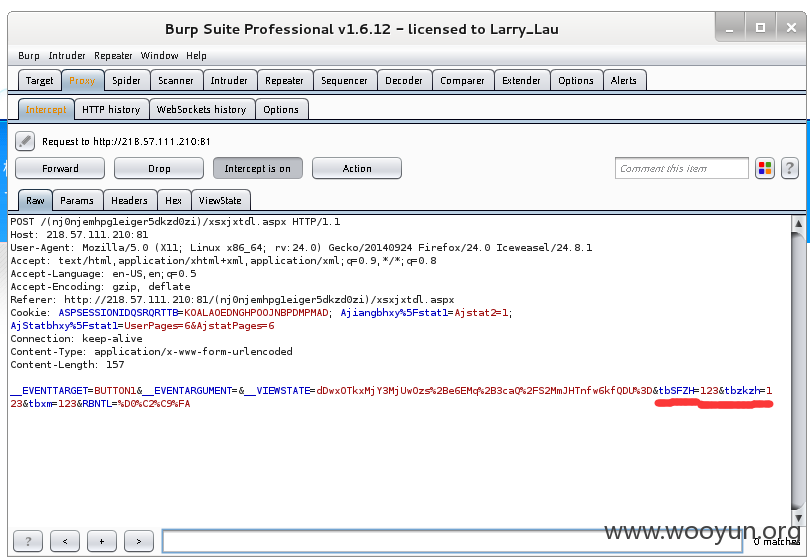Switch to the Decoder tab

coord(404,81)
